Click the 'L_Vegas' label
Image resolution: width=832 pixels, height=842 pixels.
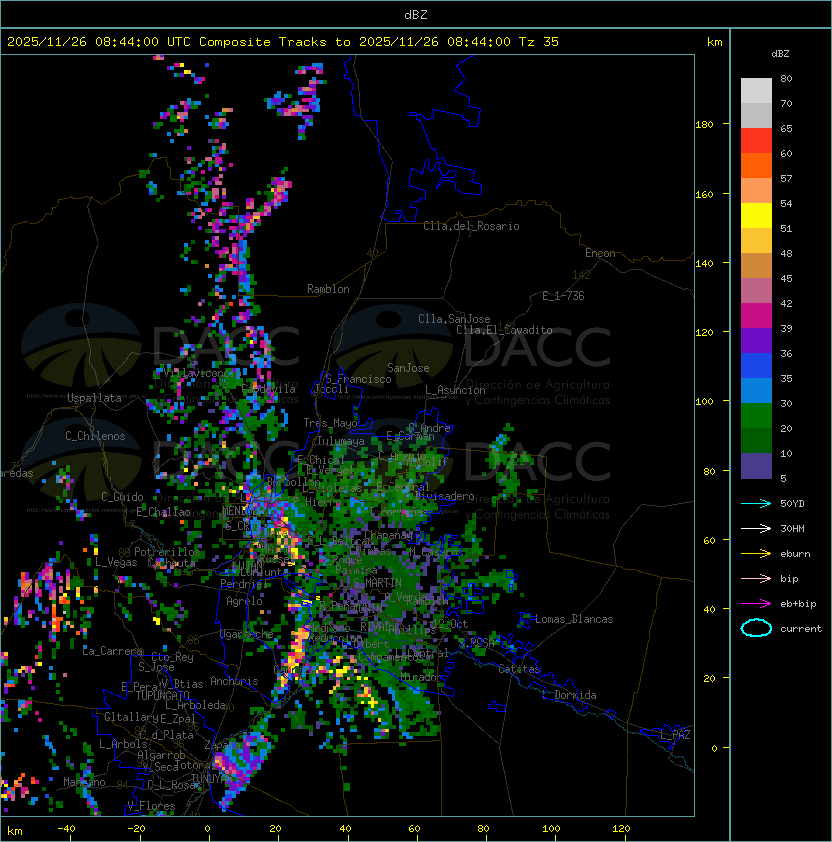pos(116,562)
